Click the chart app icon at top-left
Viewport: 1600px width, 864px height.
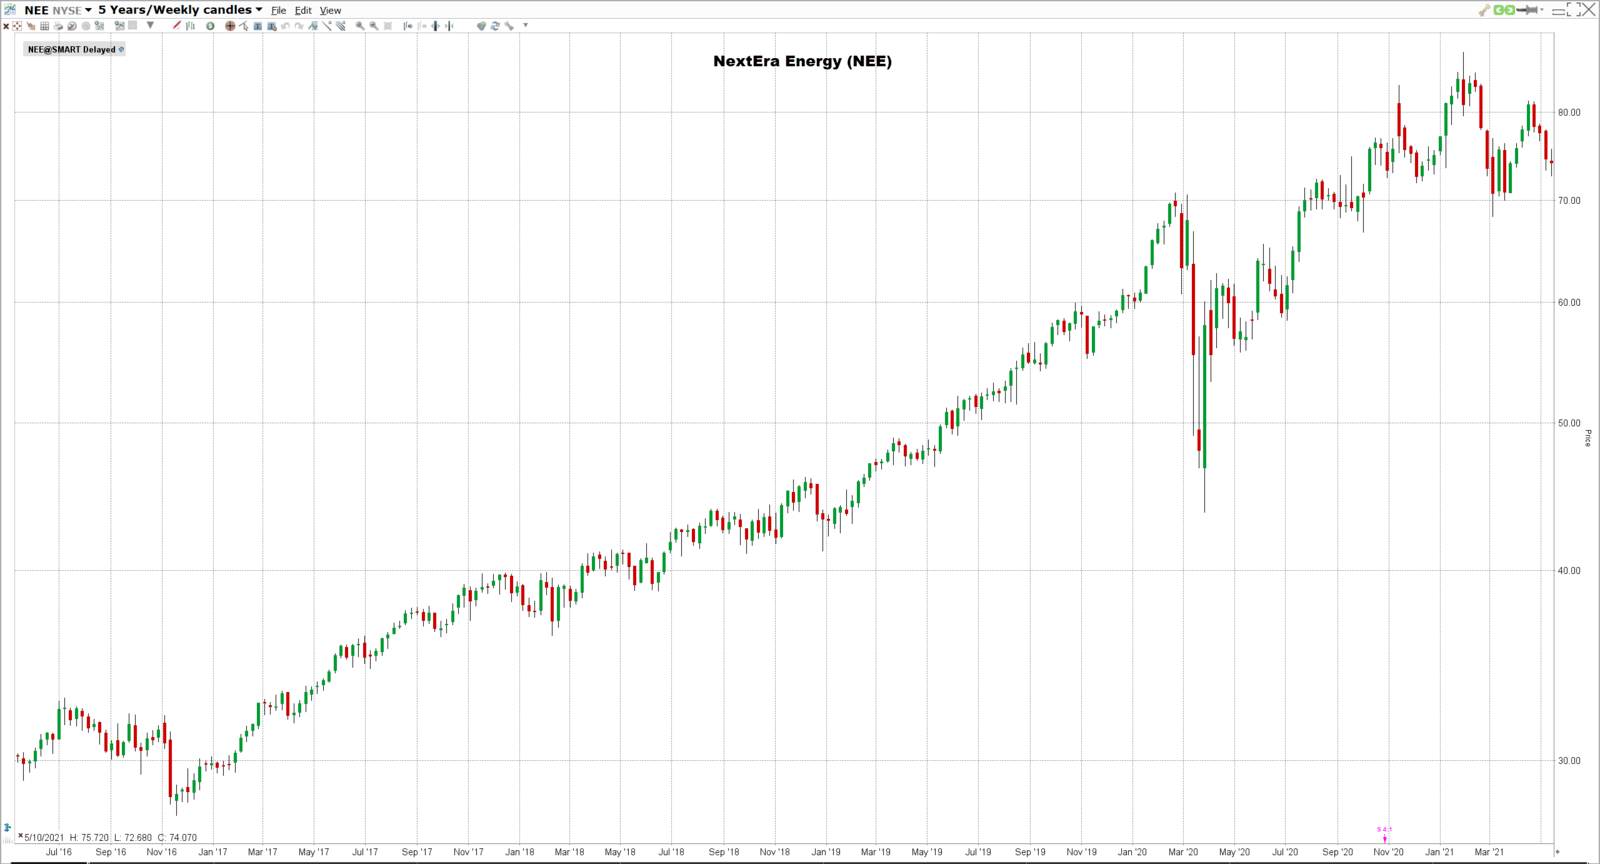point(10,10)
